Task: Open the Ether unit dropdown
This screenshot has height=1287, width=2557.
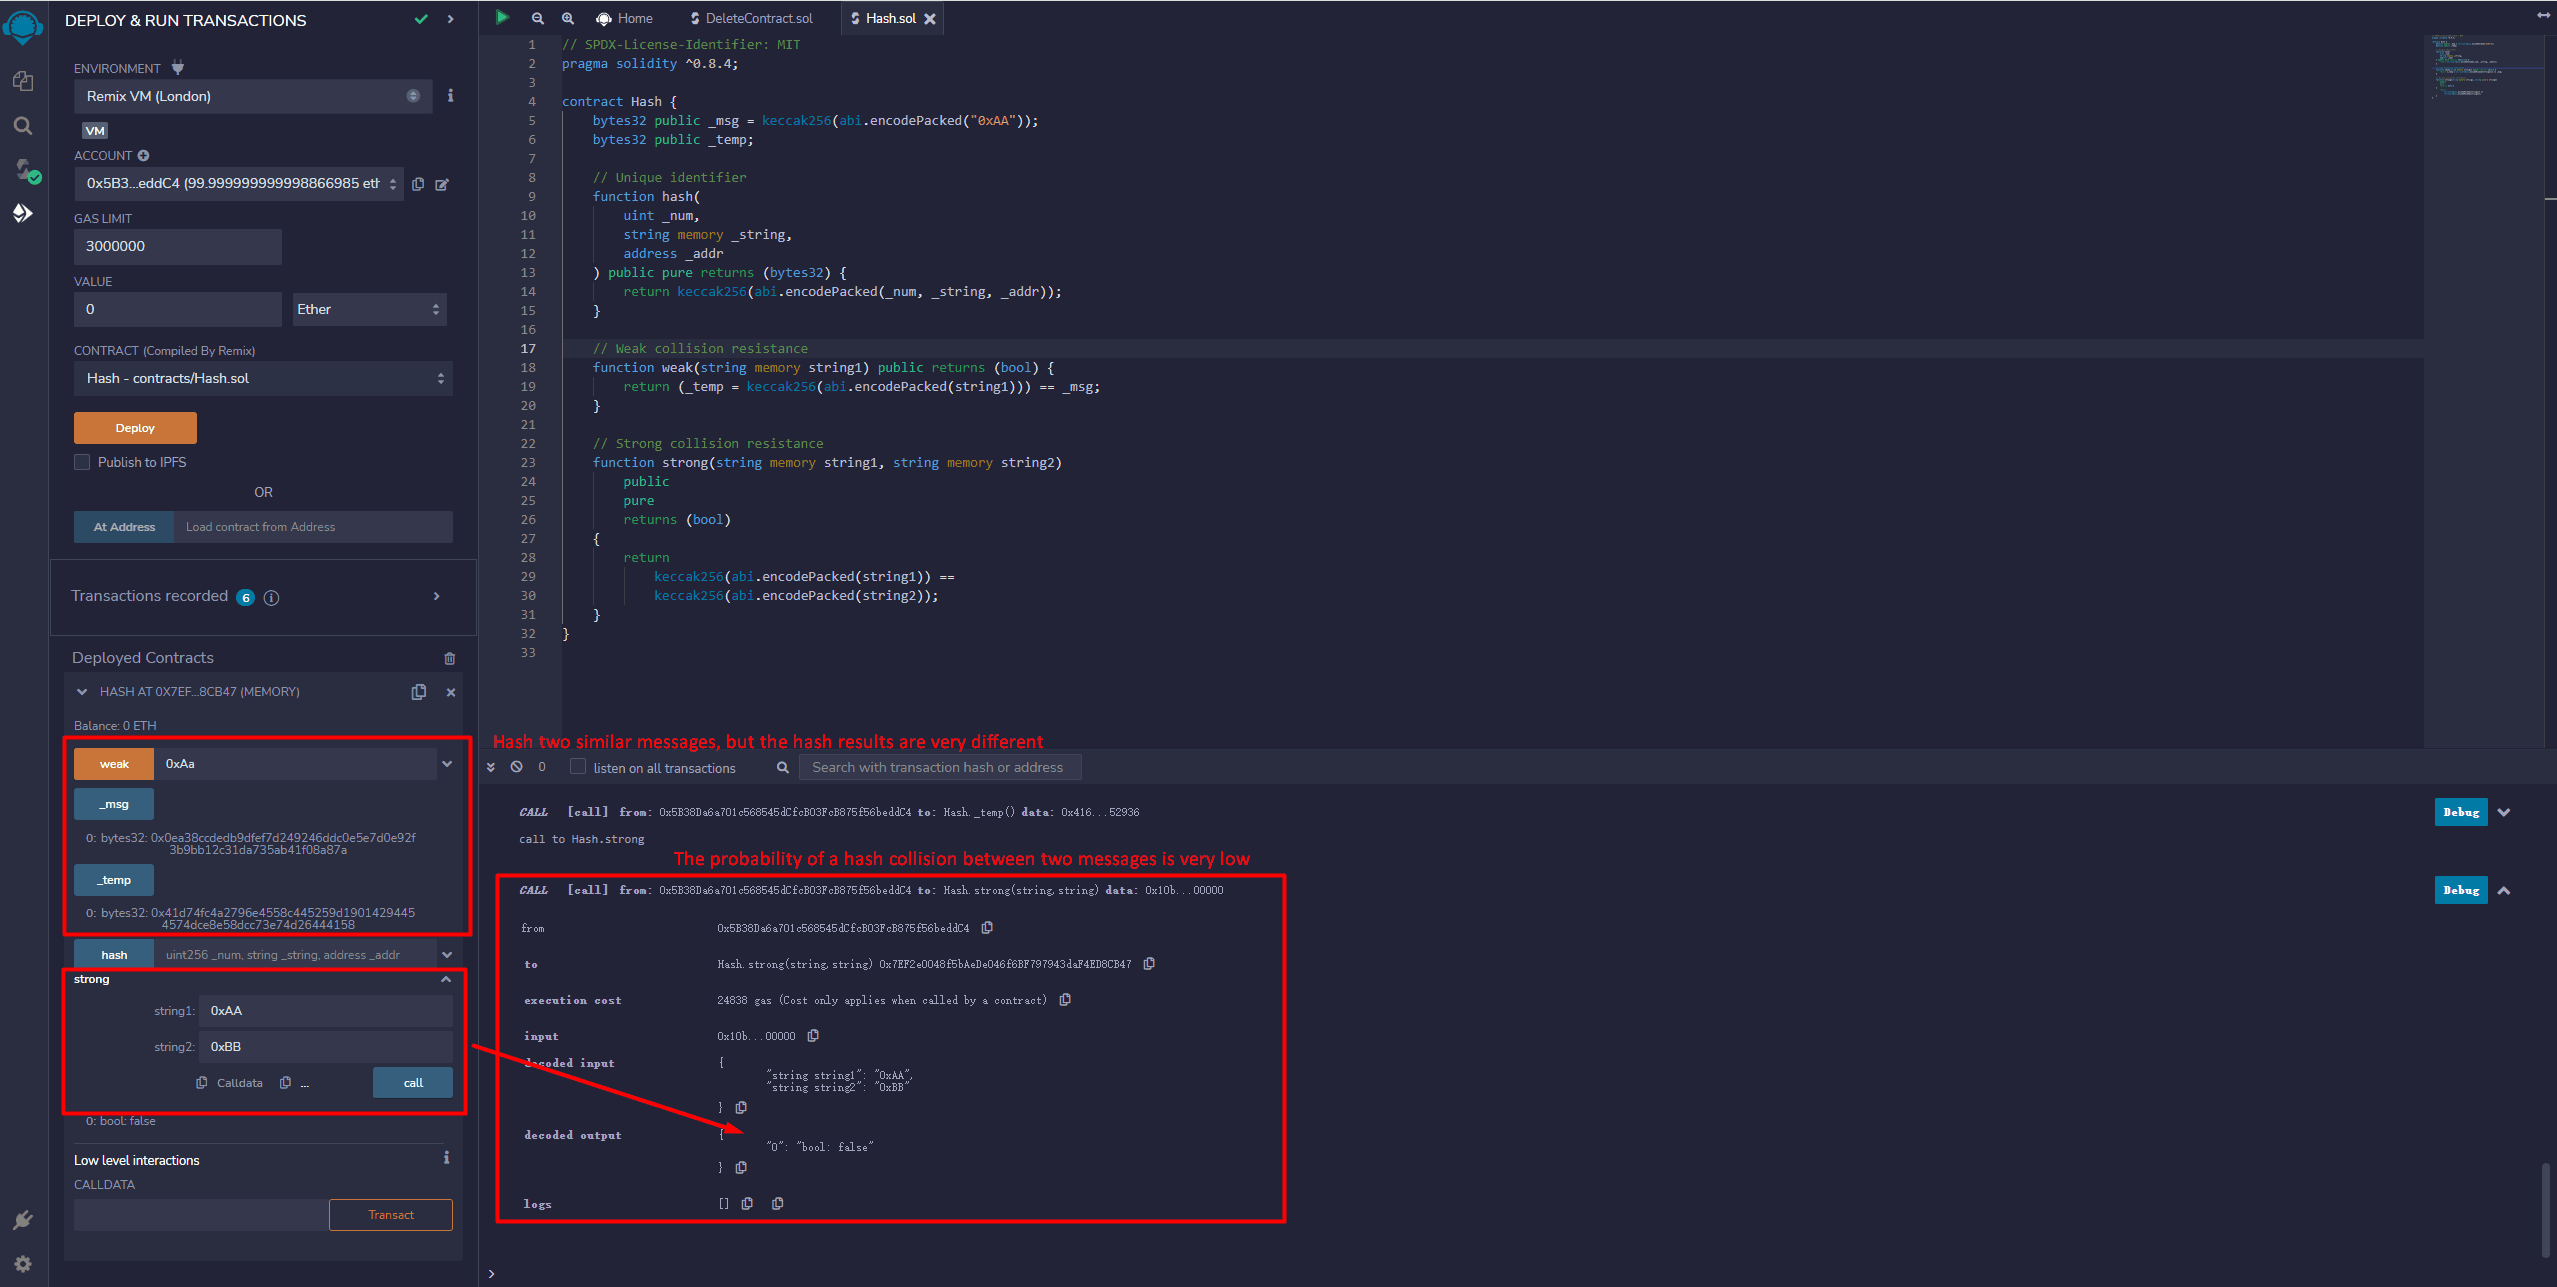Action: coord(368,309)
